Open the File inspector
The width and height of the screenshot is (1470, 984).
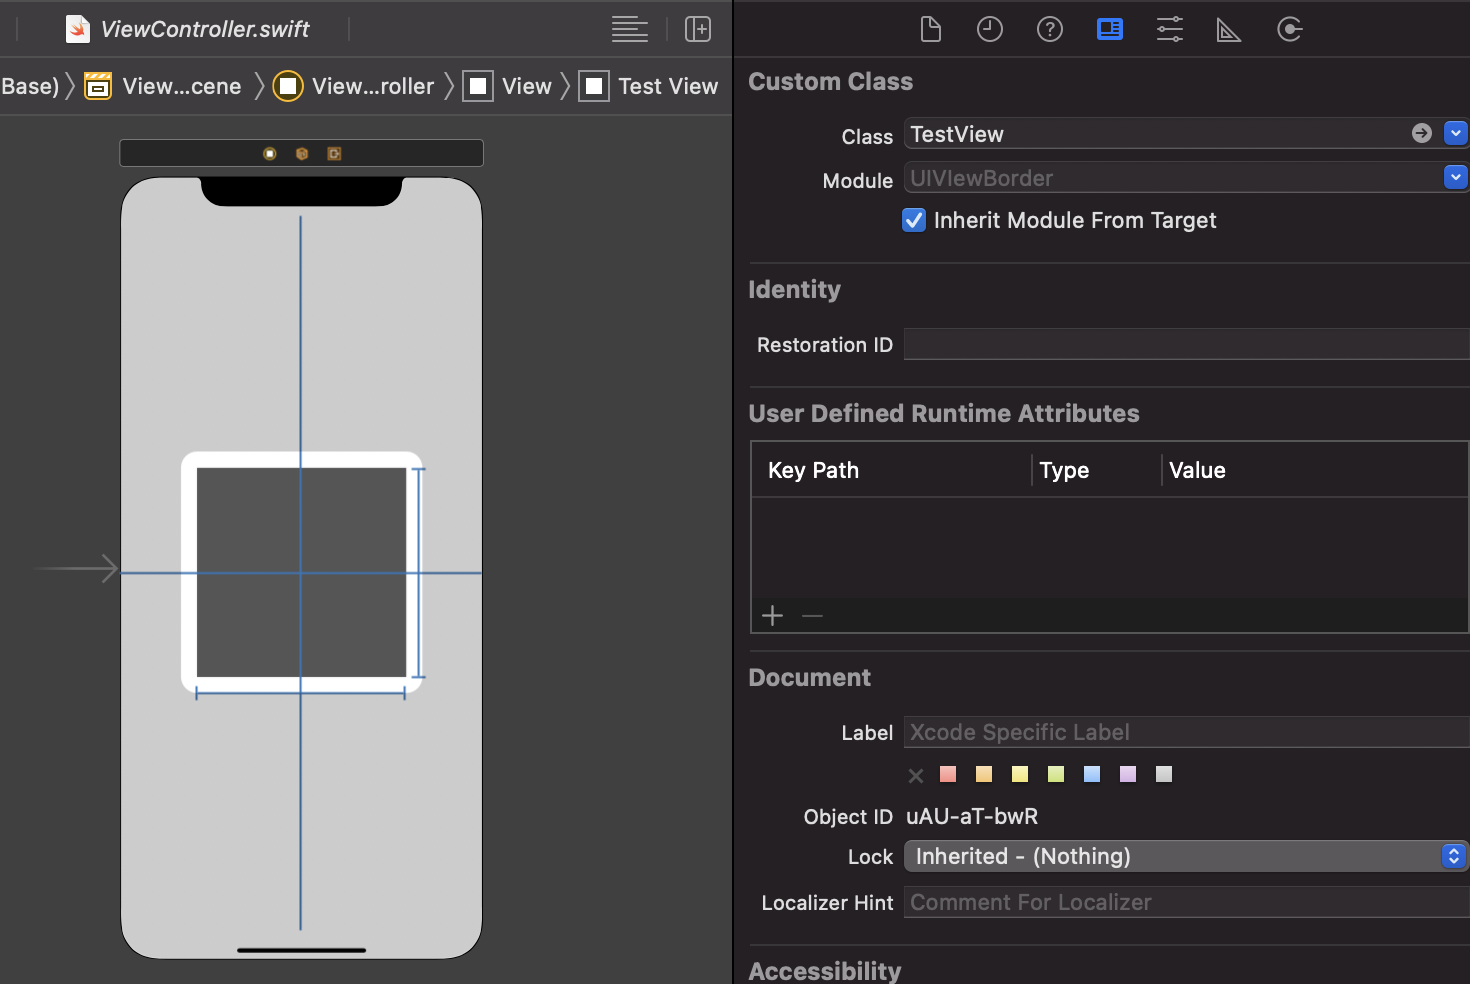pos(930,29)
